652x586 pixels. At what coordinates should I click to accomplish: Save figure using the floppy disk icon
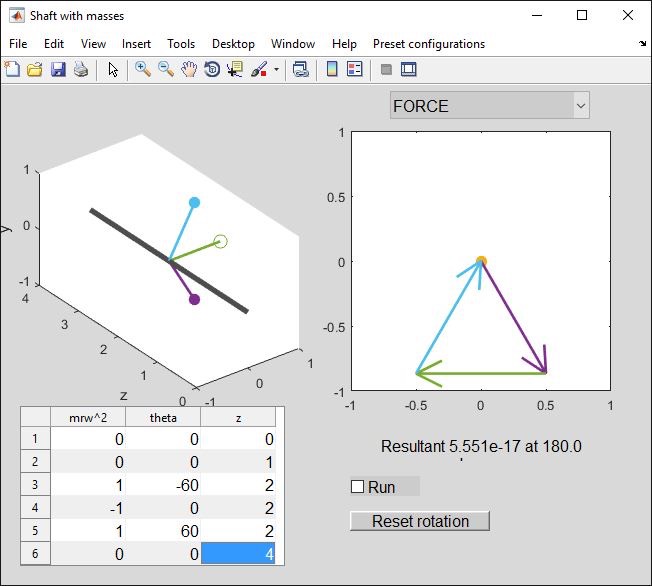tap(57, 69)
